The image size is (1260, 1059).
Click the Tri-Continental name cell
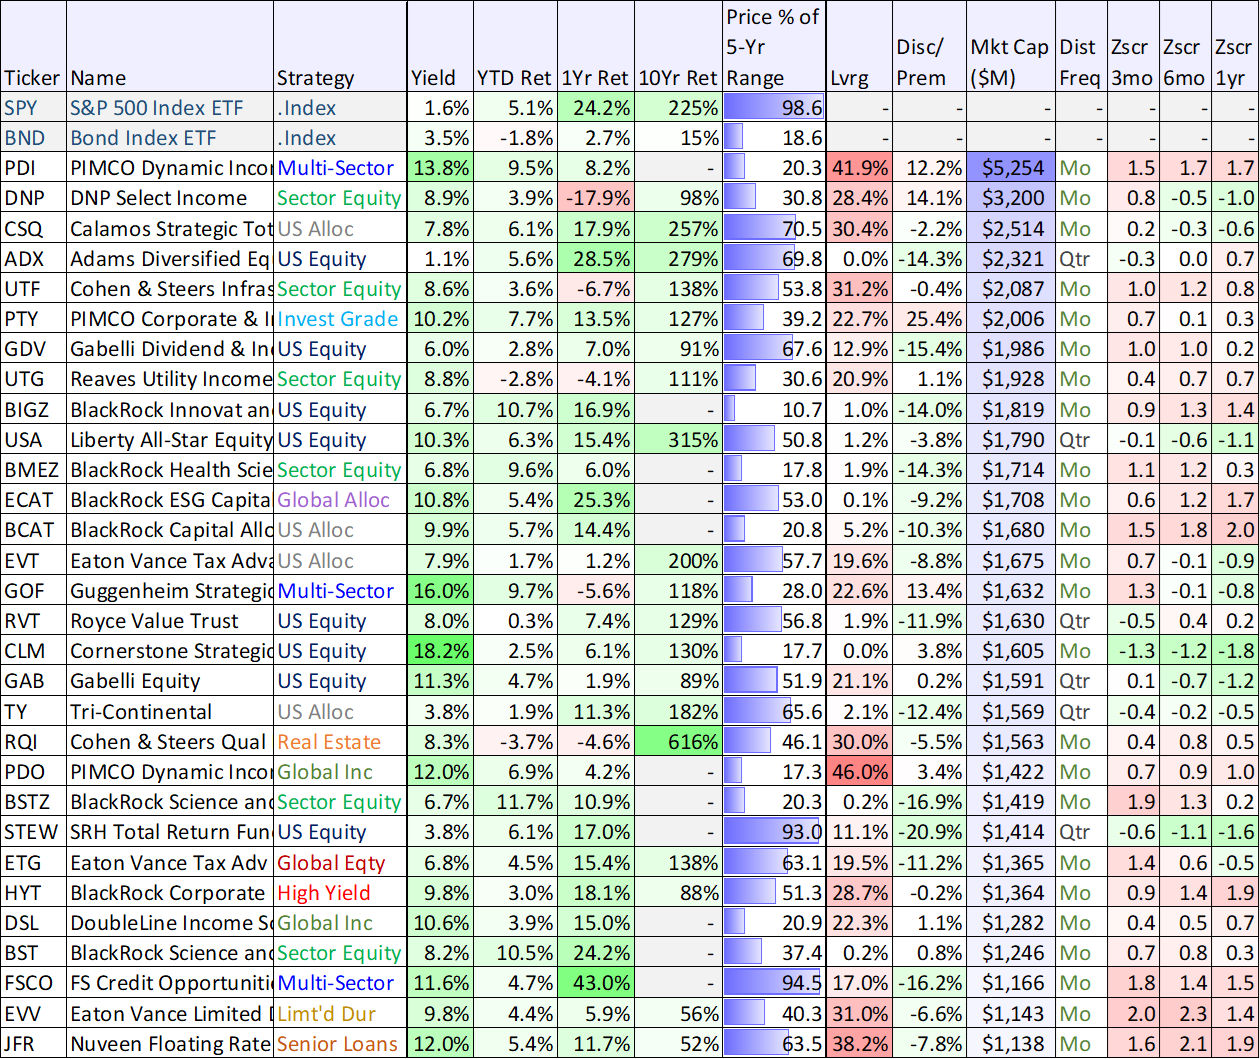(170, 711)
